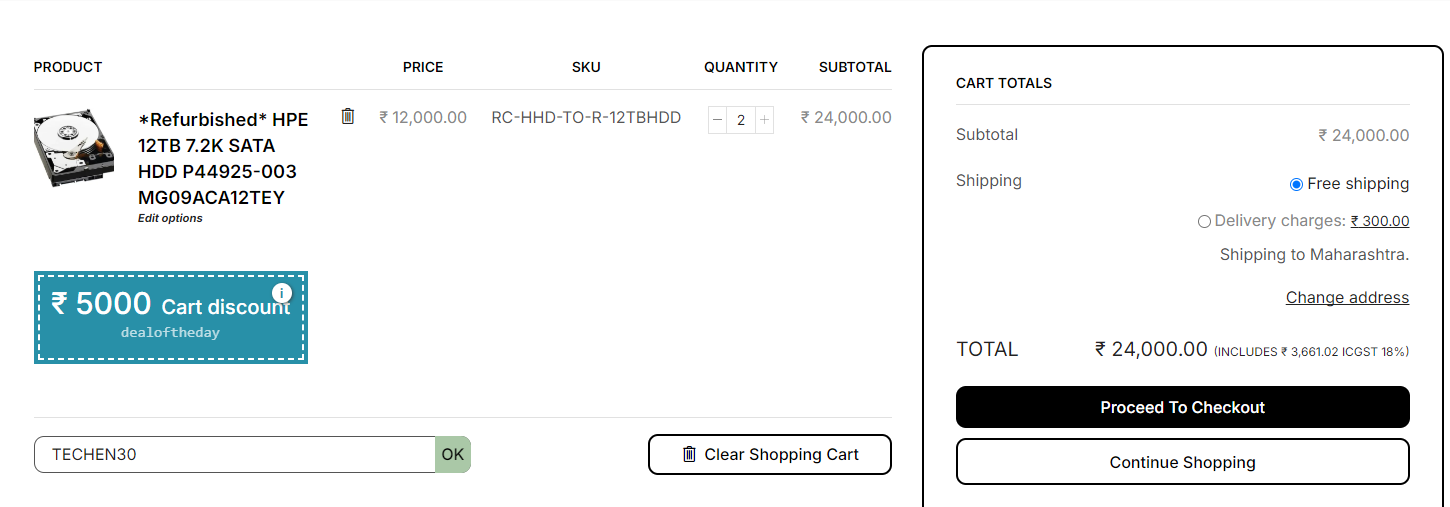The image size is (1450, 507).
Task: Click the dealoftheday cart discount coupon
Action: click(170, 318)
